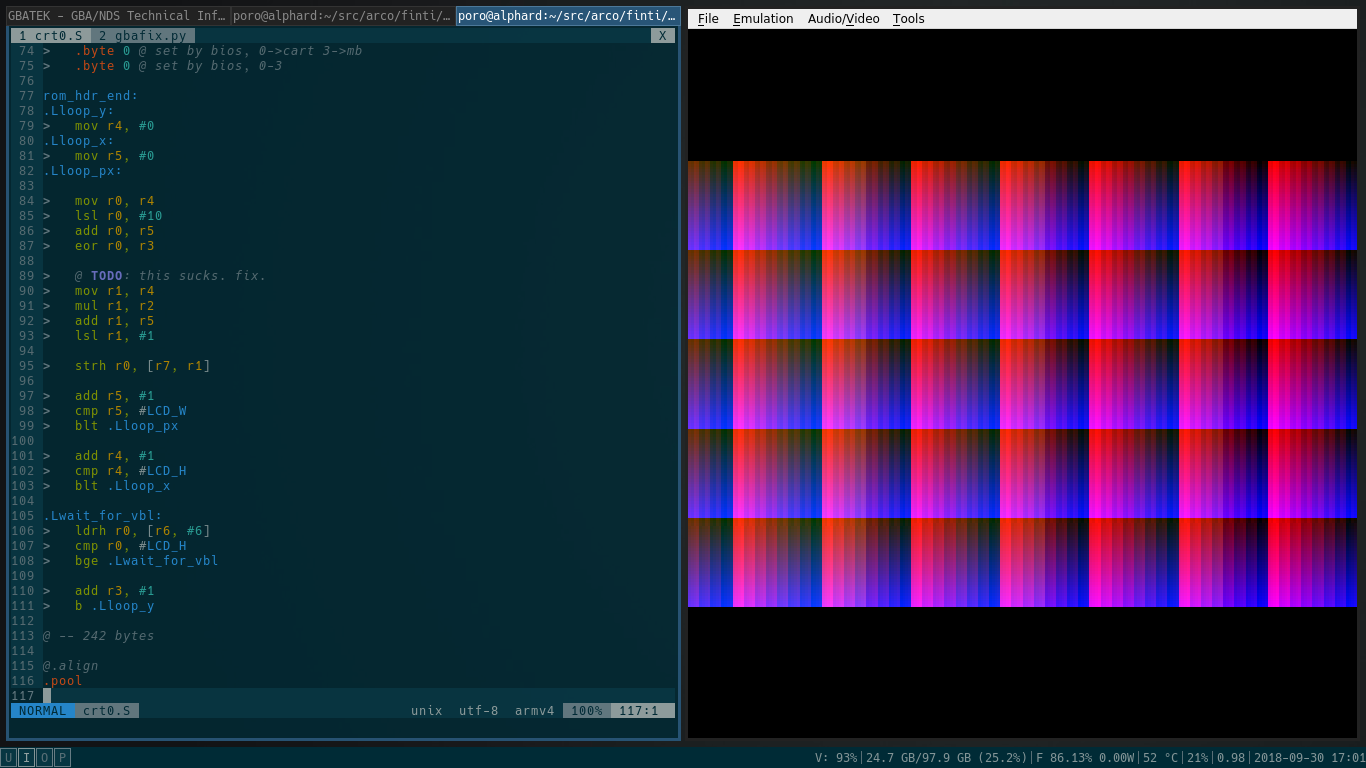
Task: Click the 100% scroll percentage in statusline
Action: tap(587, 710)
